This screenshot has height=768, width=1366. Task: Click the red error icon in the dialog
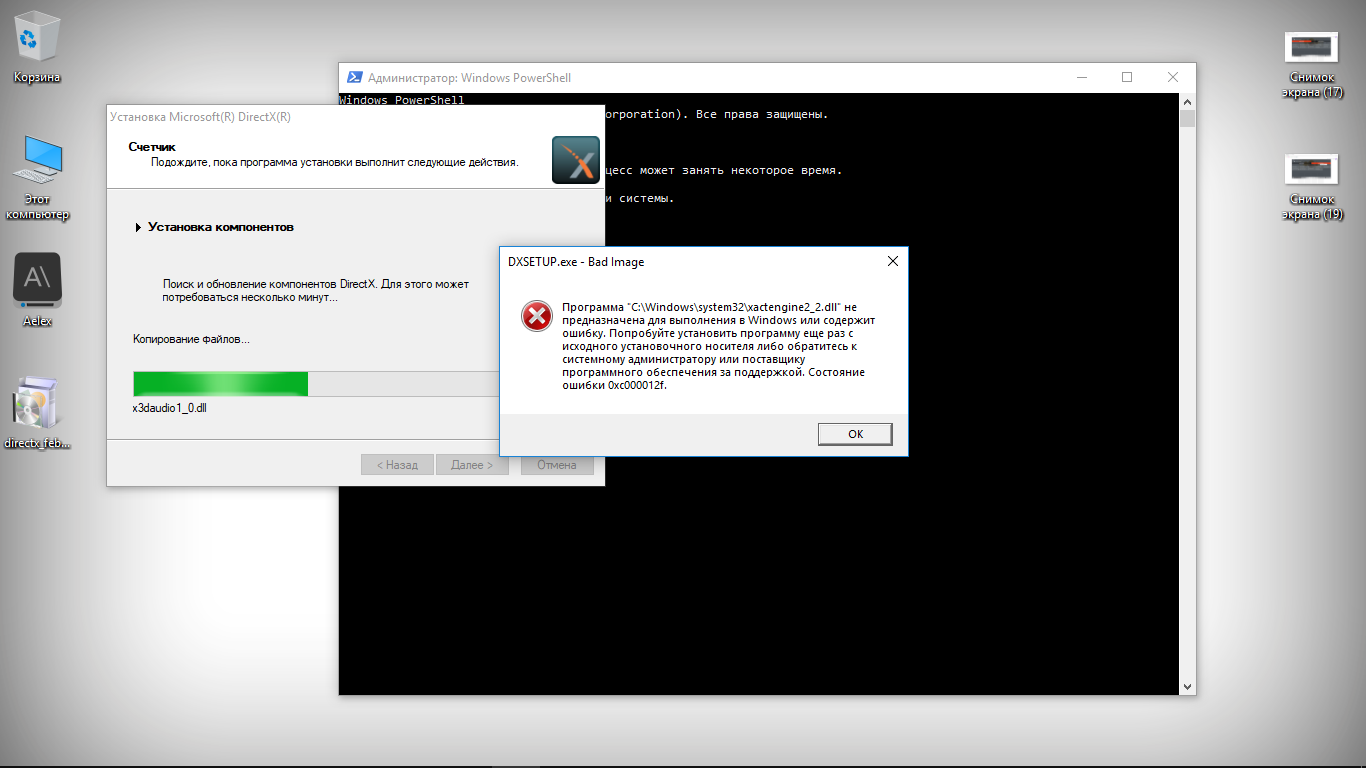click(537, 316)
